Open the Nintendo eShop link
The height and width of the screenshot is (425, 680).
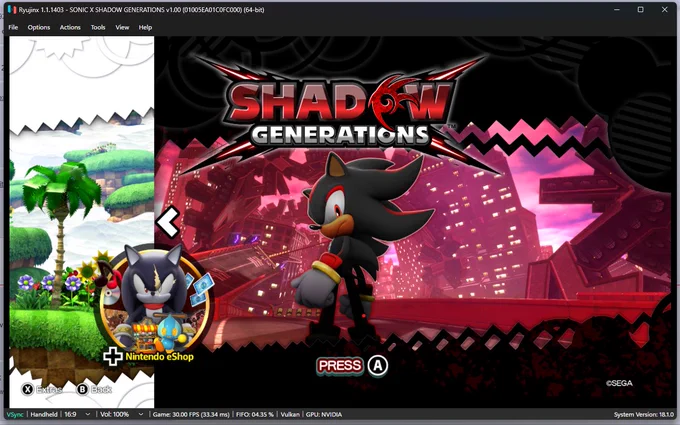(159, 357)
